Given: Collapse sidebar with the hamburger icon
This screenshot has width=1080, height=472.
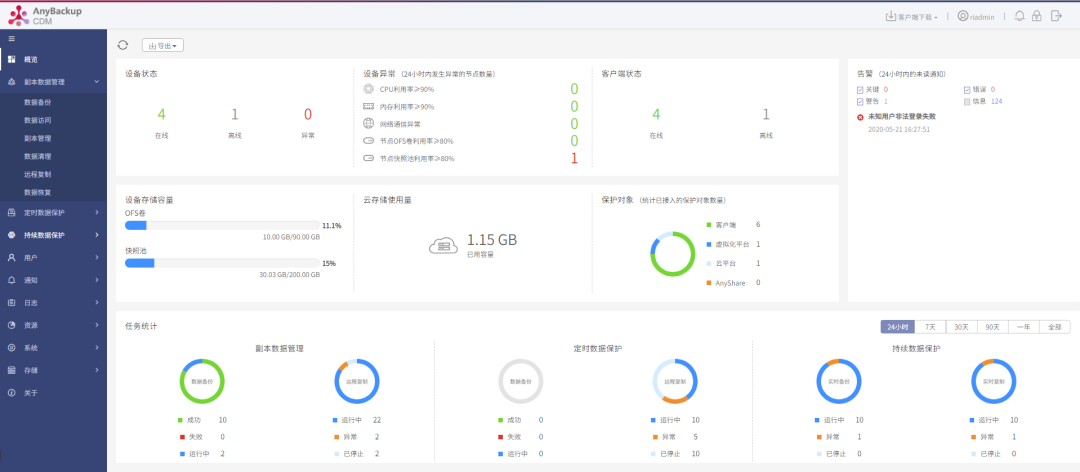Looking at the screenshot, I should 12,38.
